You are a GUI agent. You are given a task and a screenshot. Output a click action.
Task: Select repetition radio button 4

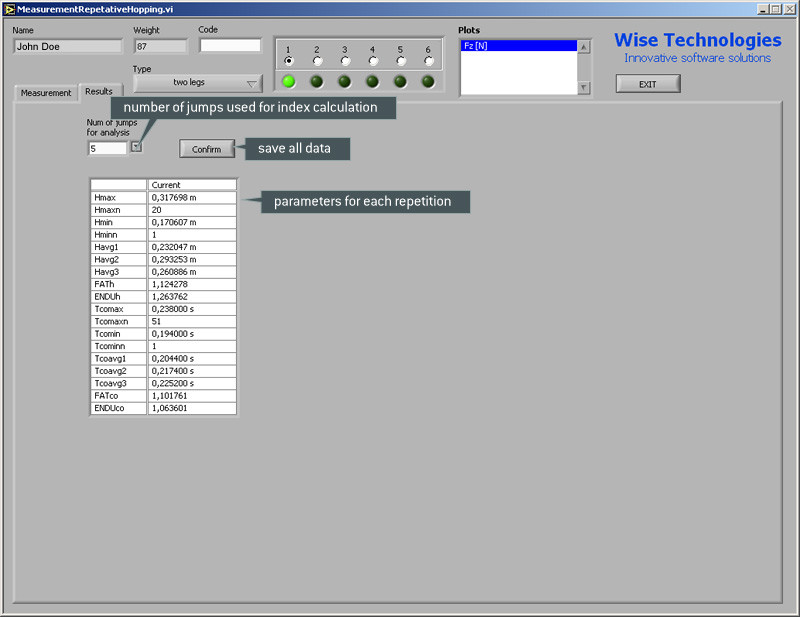click(372, 61)
